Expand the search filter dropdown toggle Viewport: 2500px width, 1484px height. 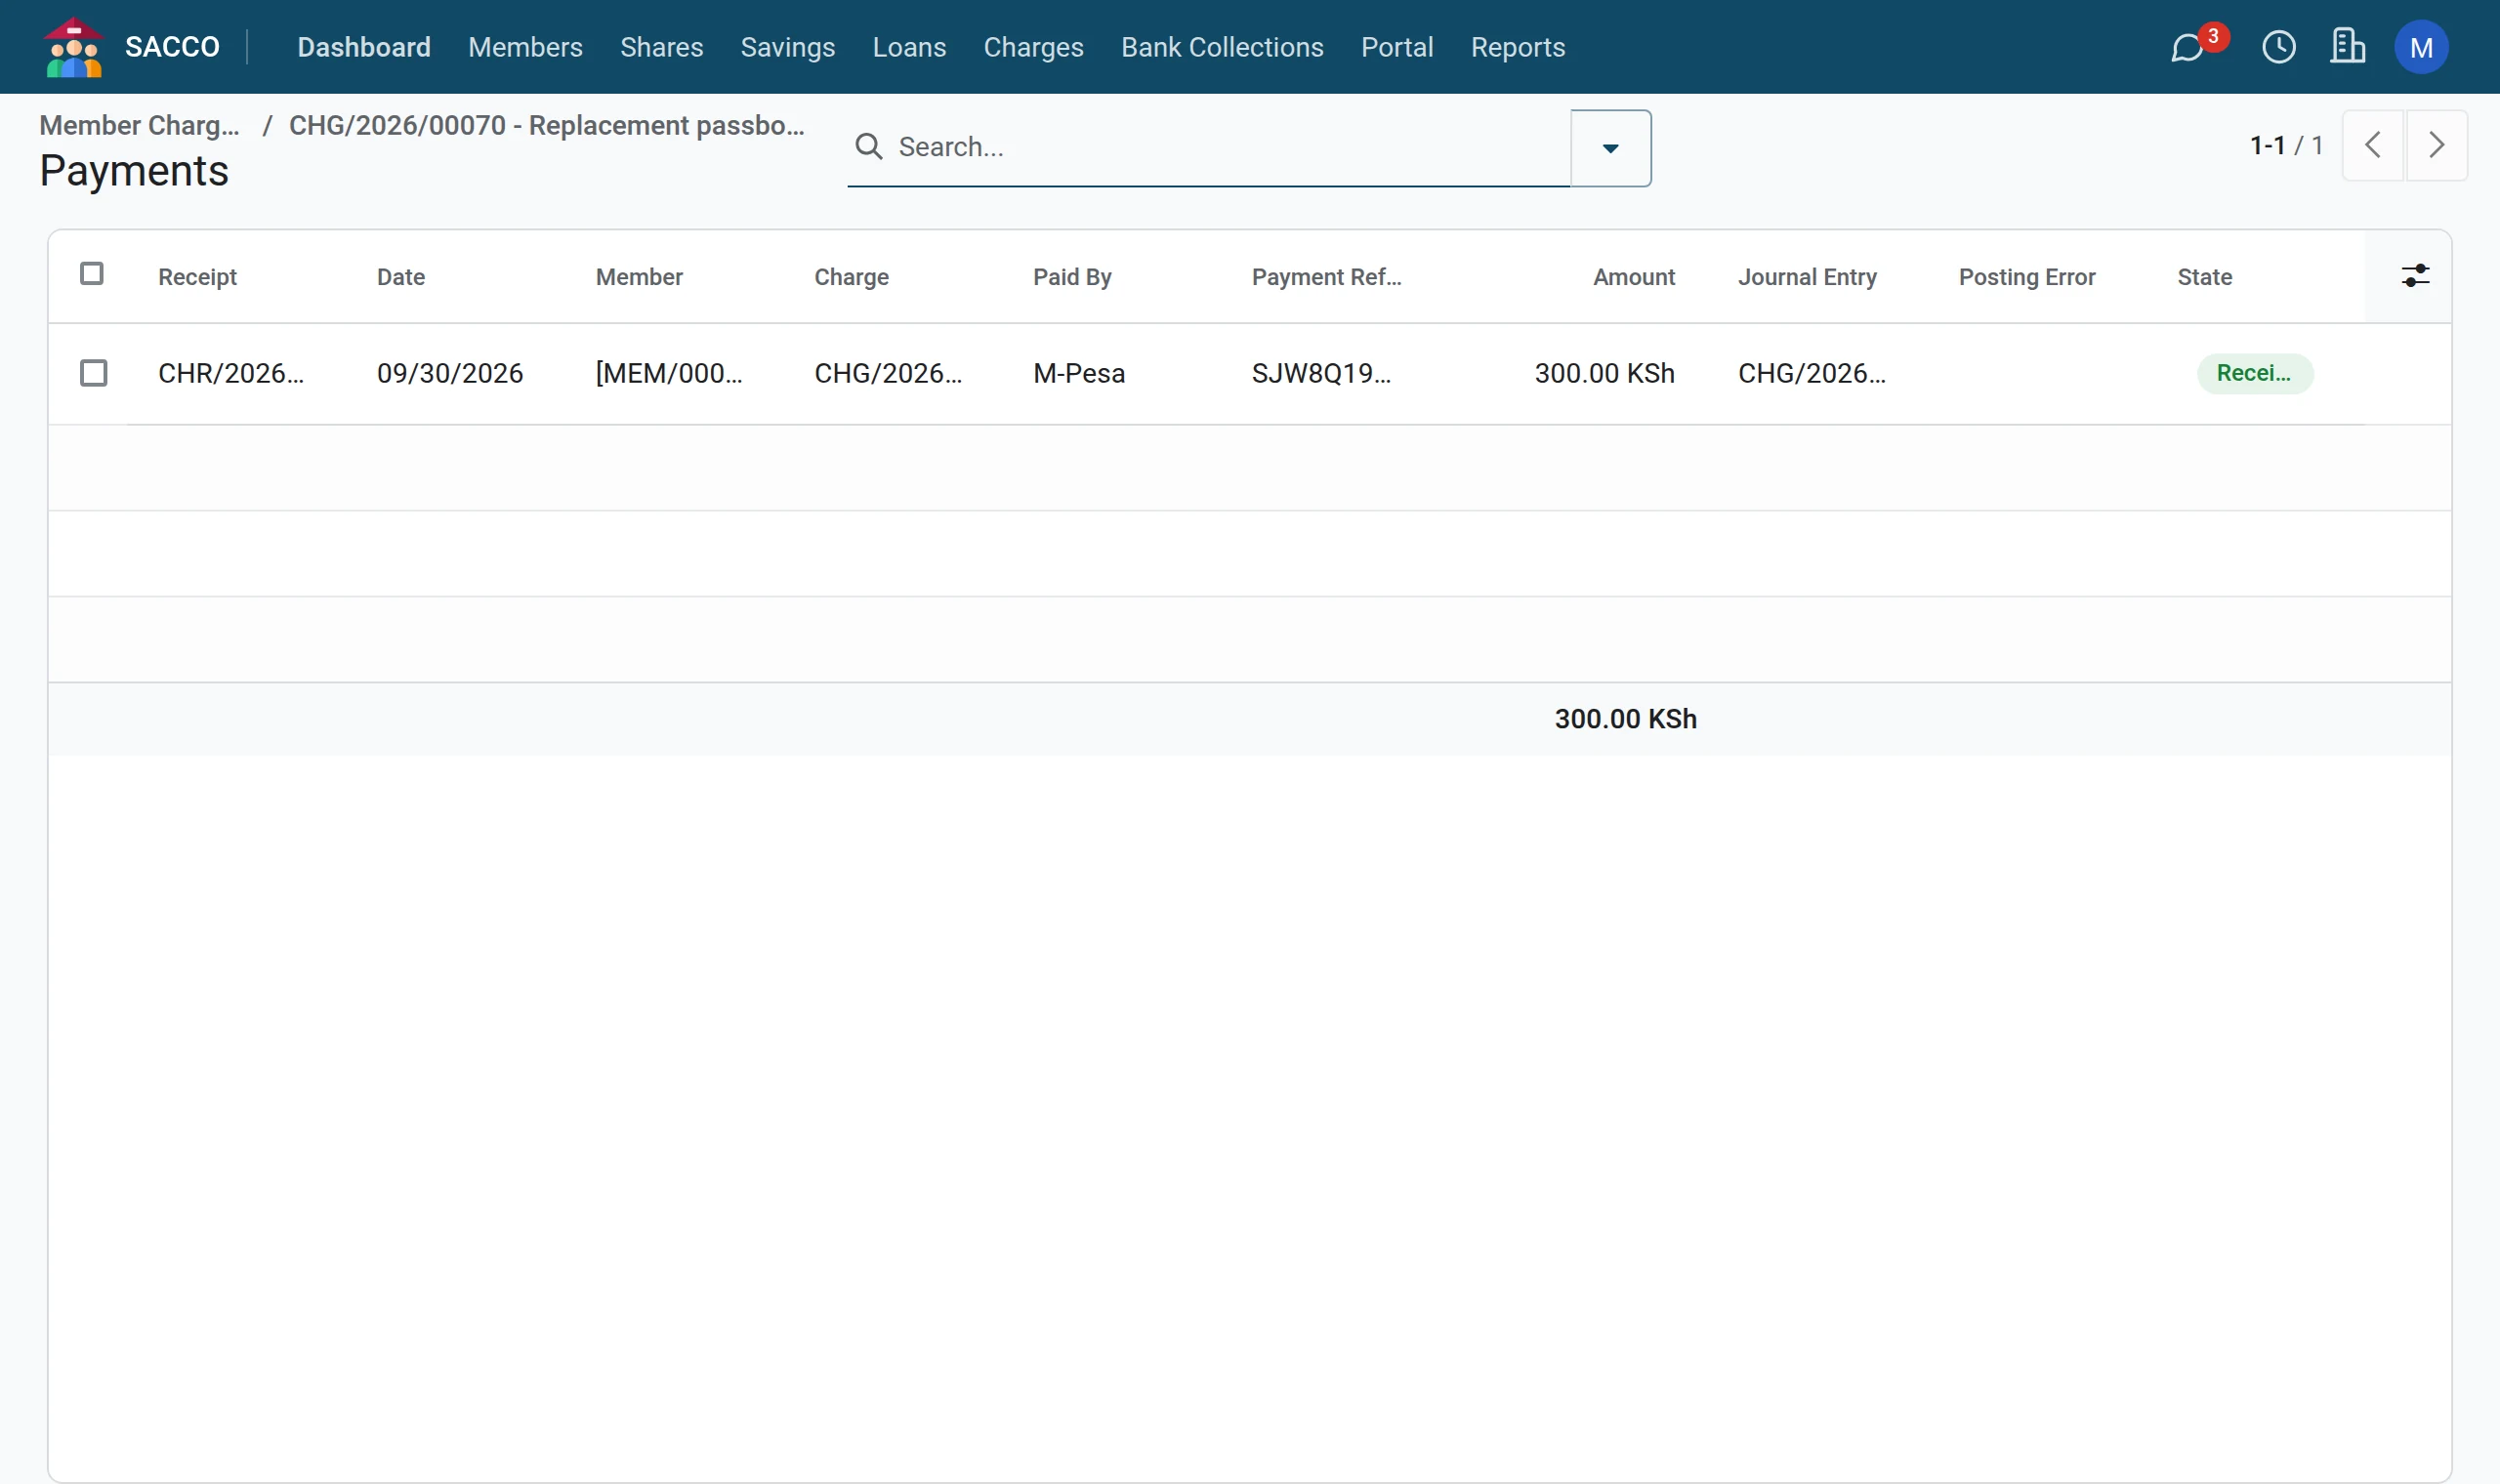click(1611, 148)
